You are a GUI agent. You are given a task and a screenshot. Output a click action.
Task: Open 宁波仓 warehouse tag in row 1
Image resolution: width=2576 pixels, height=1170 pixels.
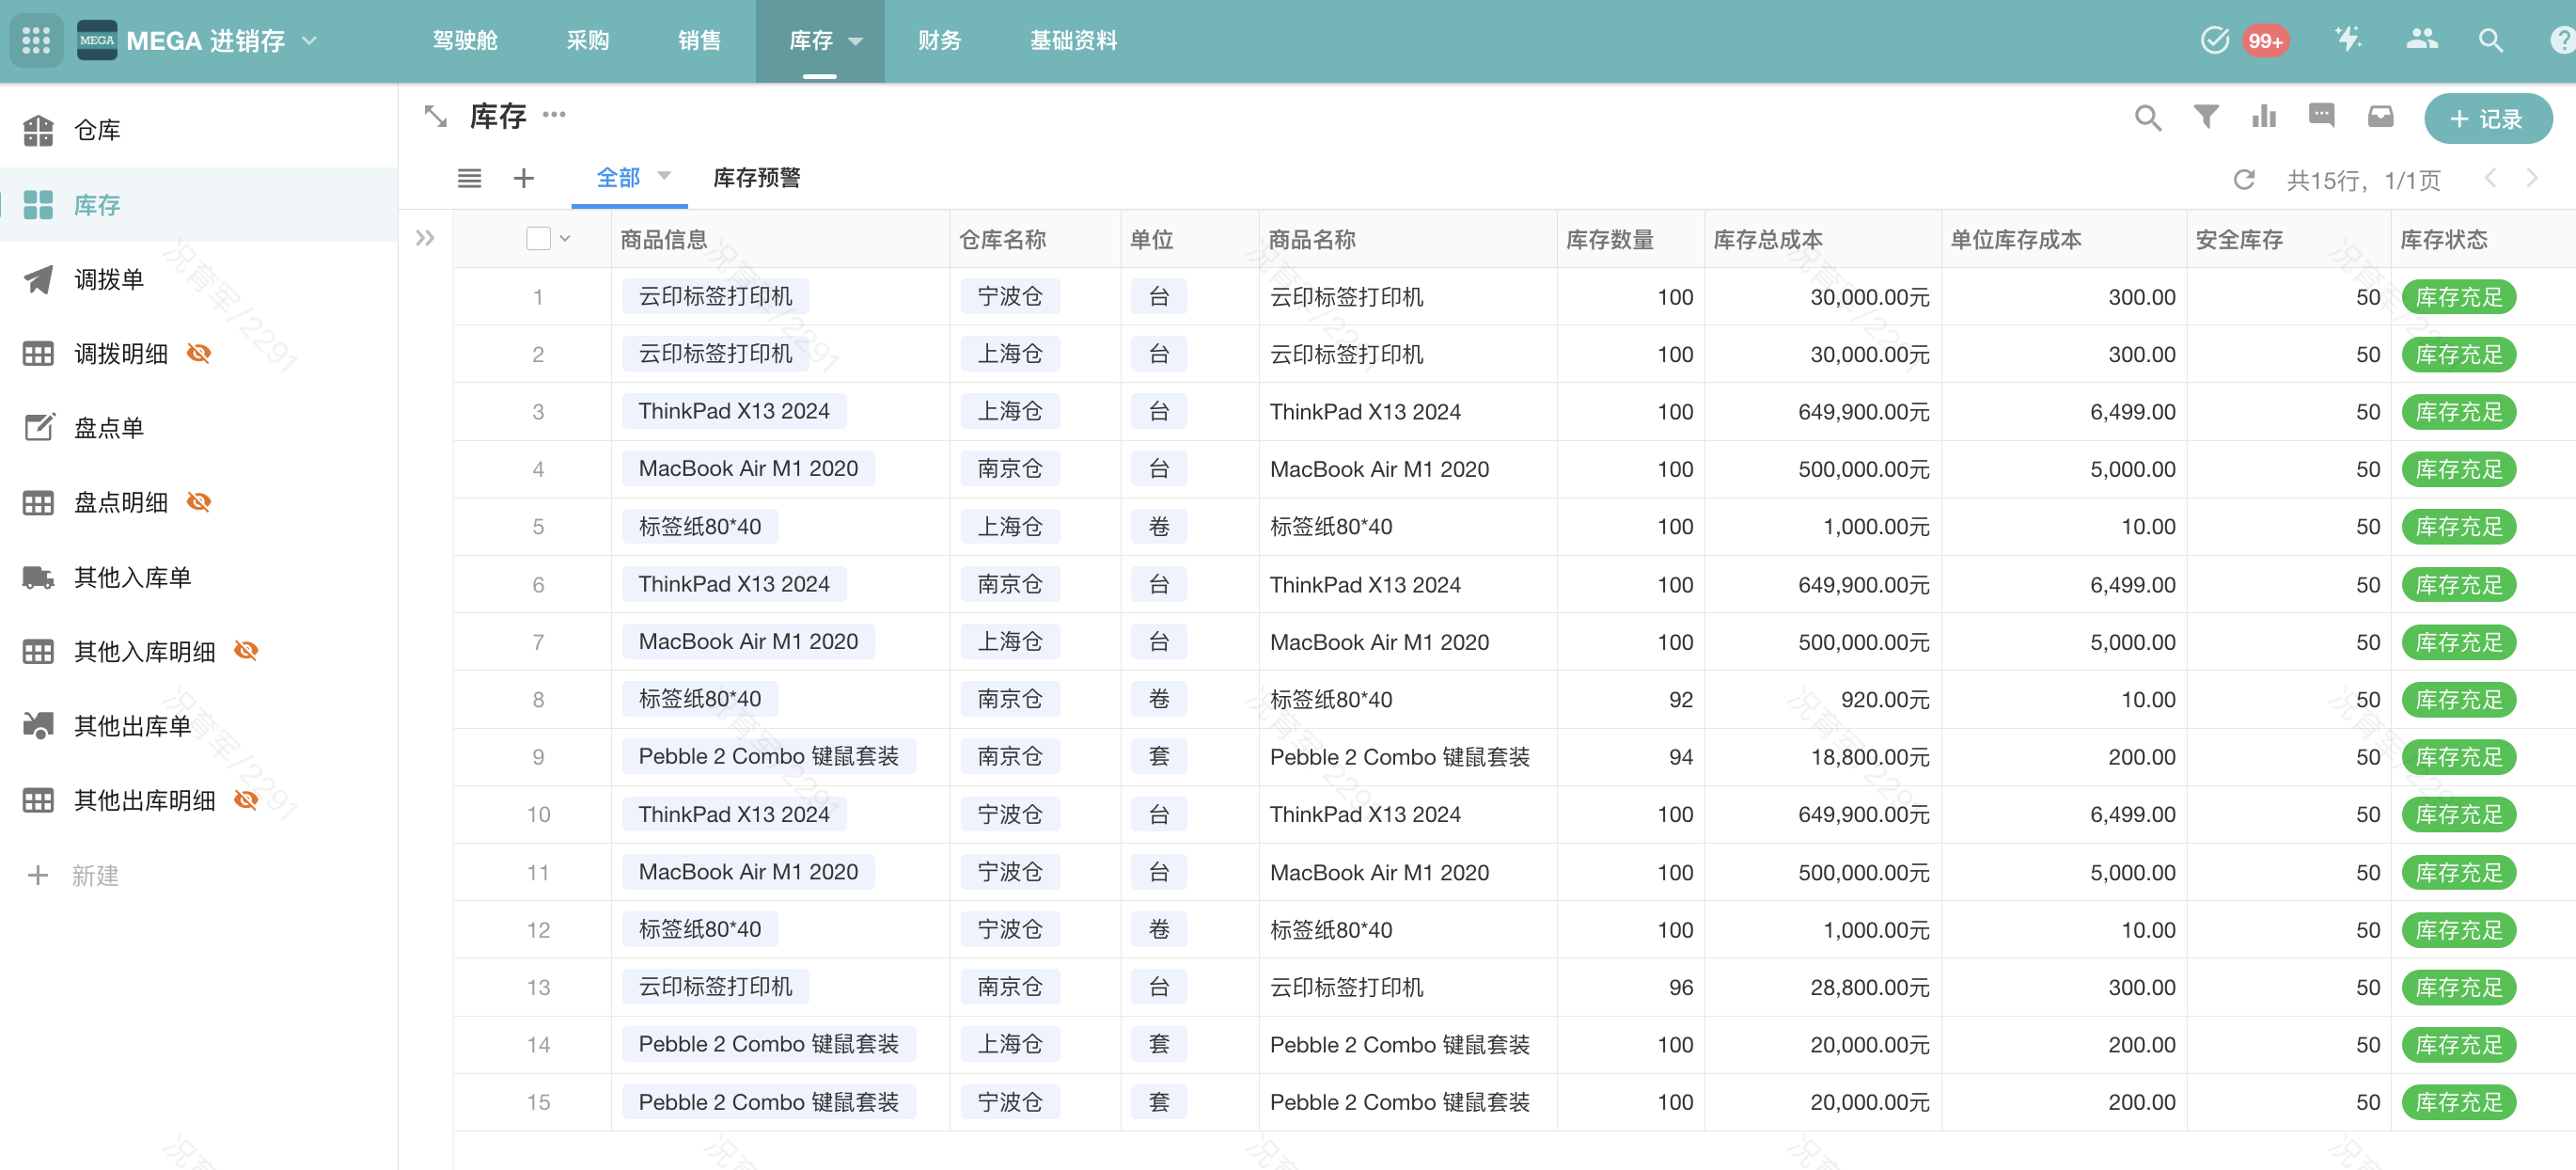point(1010,296)
